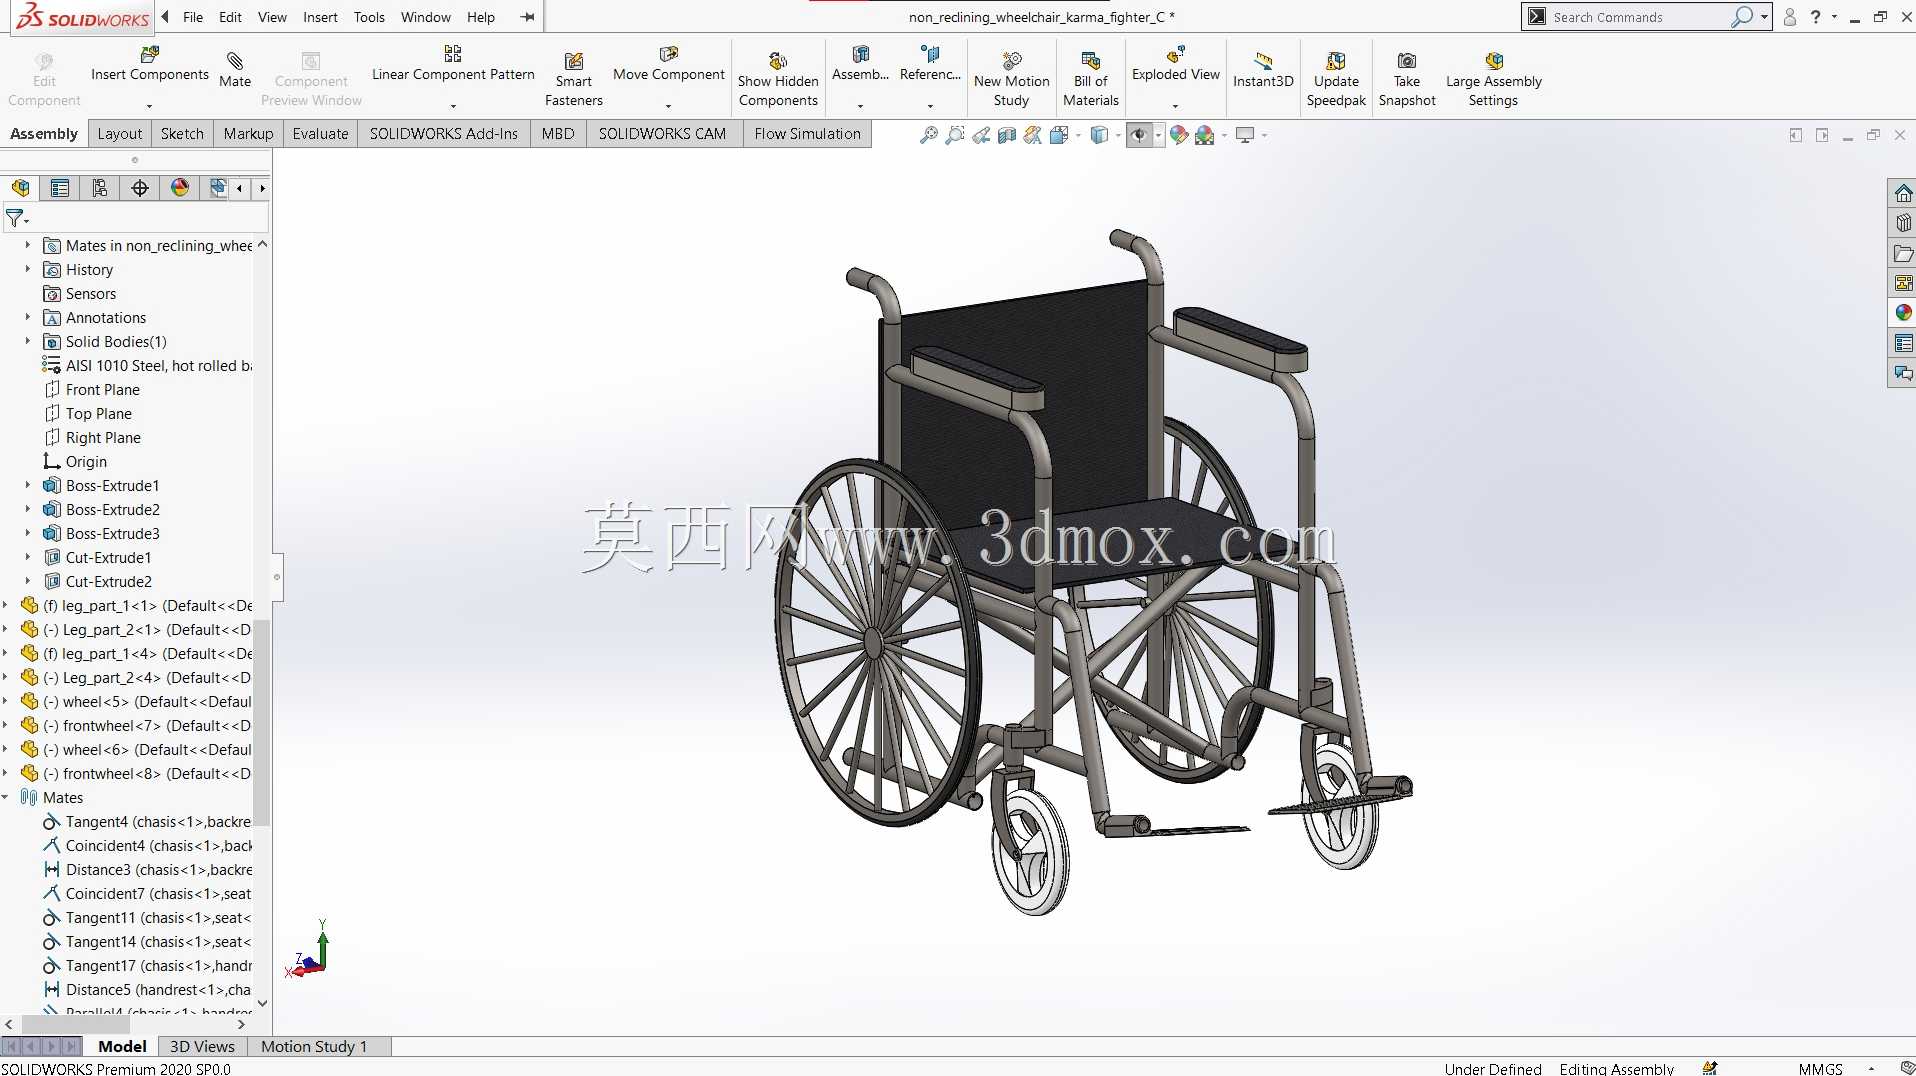Click the Search Commands field
The image size is (1916, 1076).
pyautogui.click(x=1640, y=17)
